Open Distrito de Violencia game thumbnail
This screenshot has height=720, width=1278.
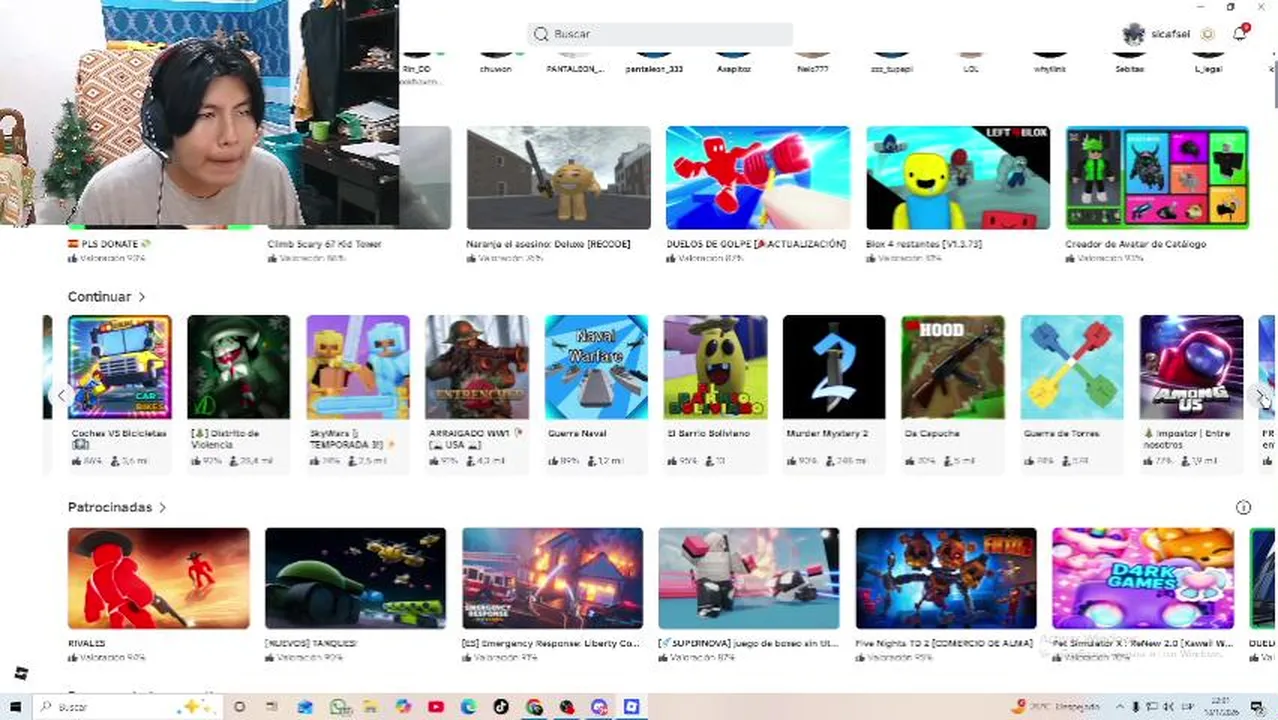coord(238,367)
